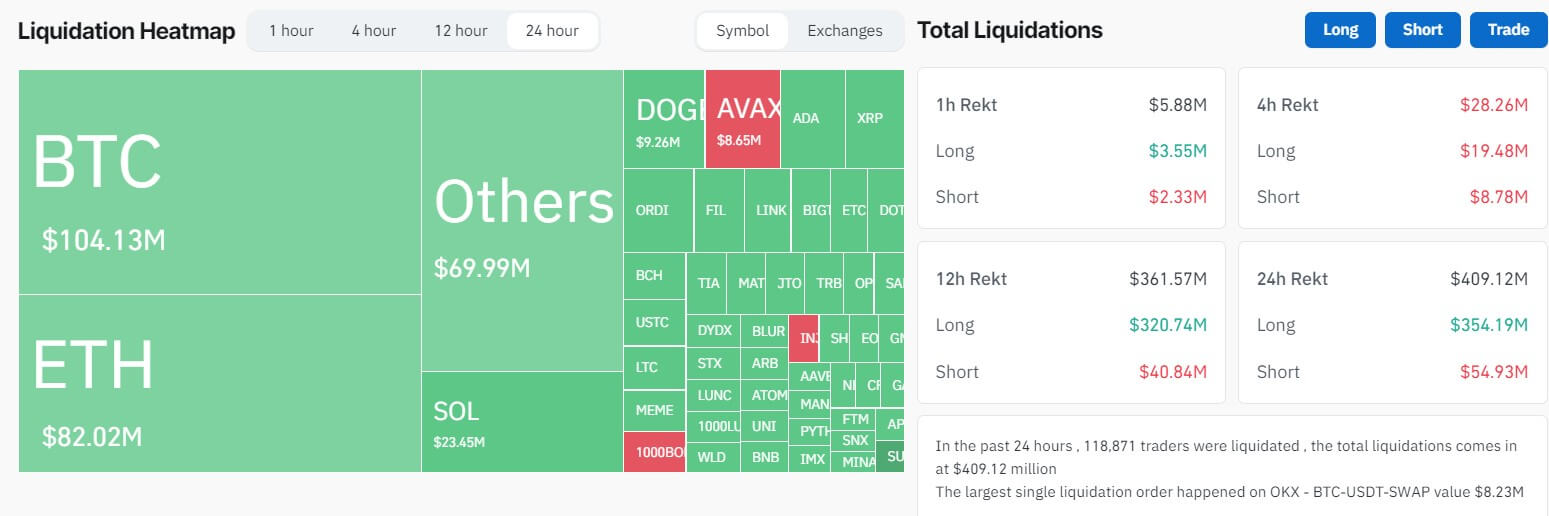Select the 1 hour timeframe
This screenshot has width=1549, height=516.
click(291, 31)
